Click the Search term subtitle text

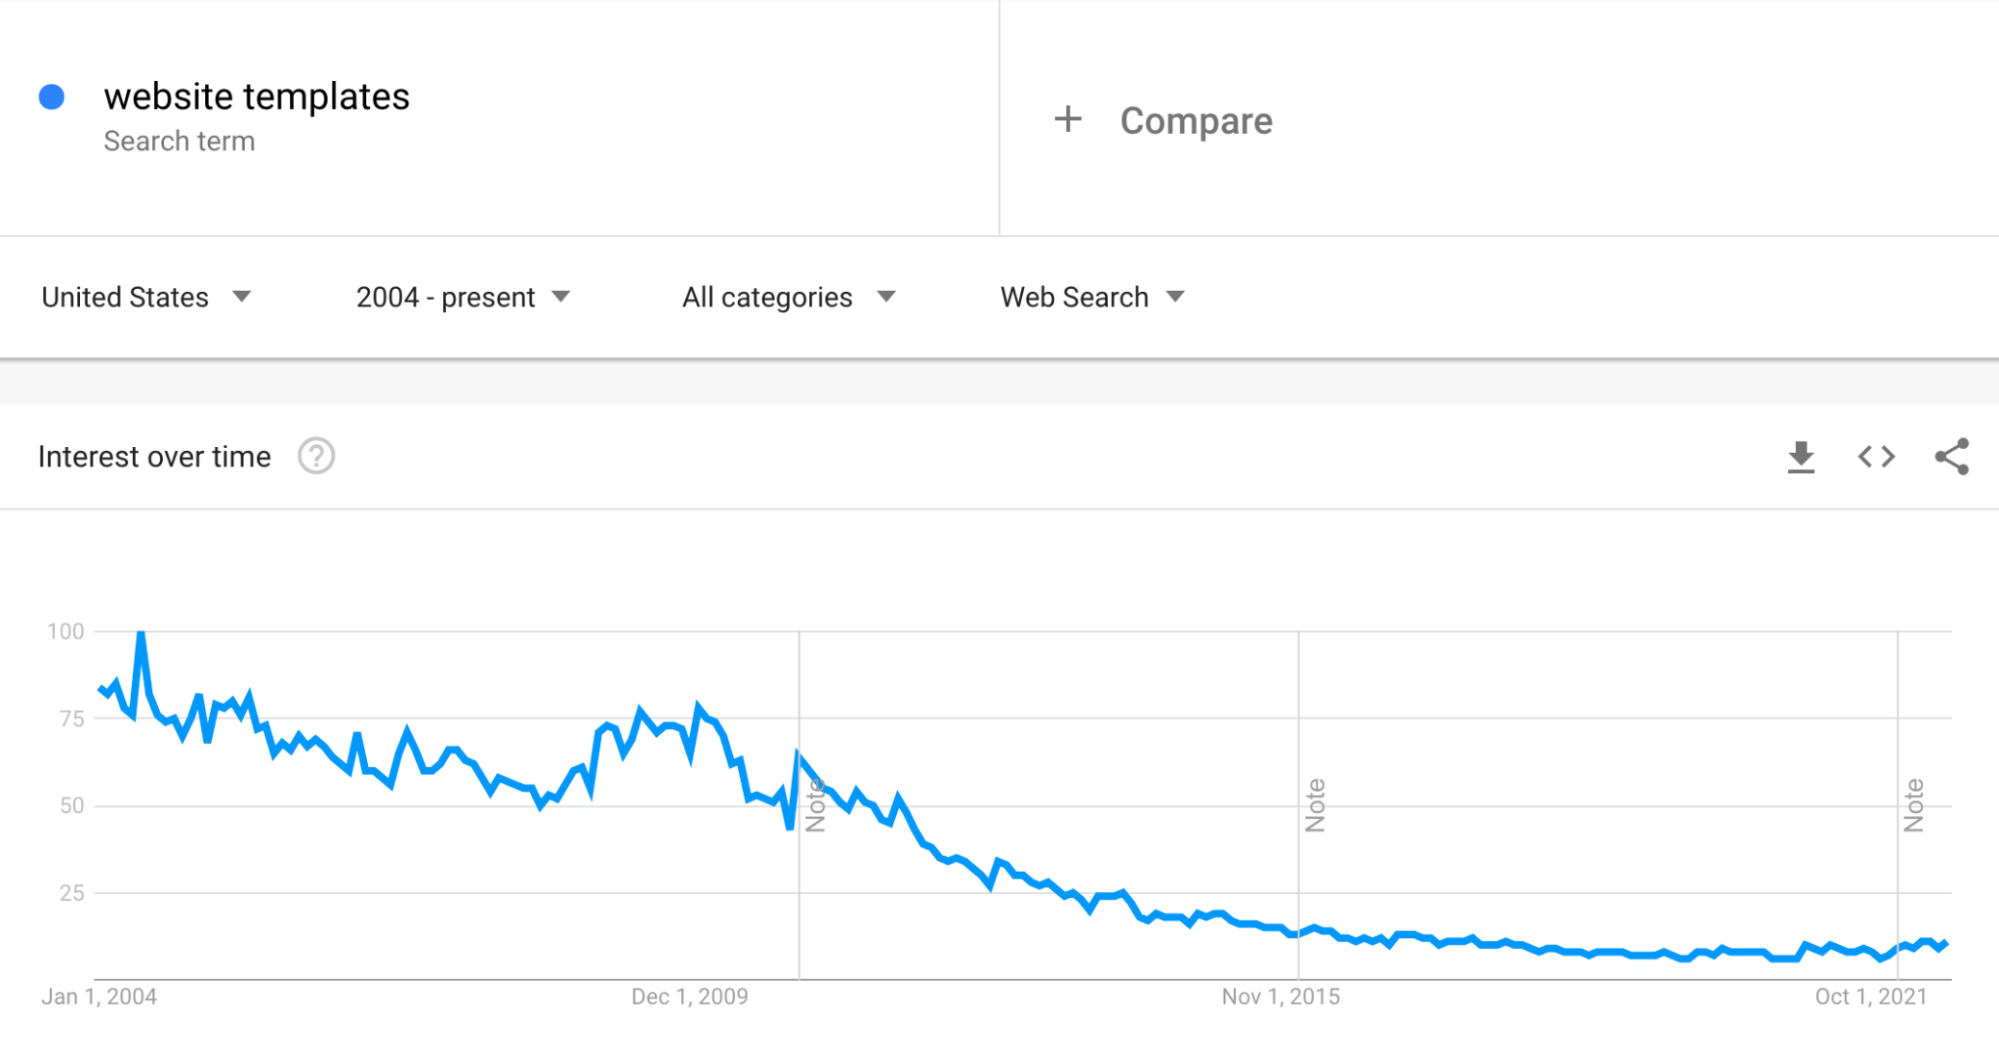[179, 141]
